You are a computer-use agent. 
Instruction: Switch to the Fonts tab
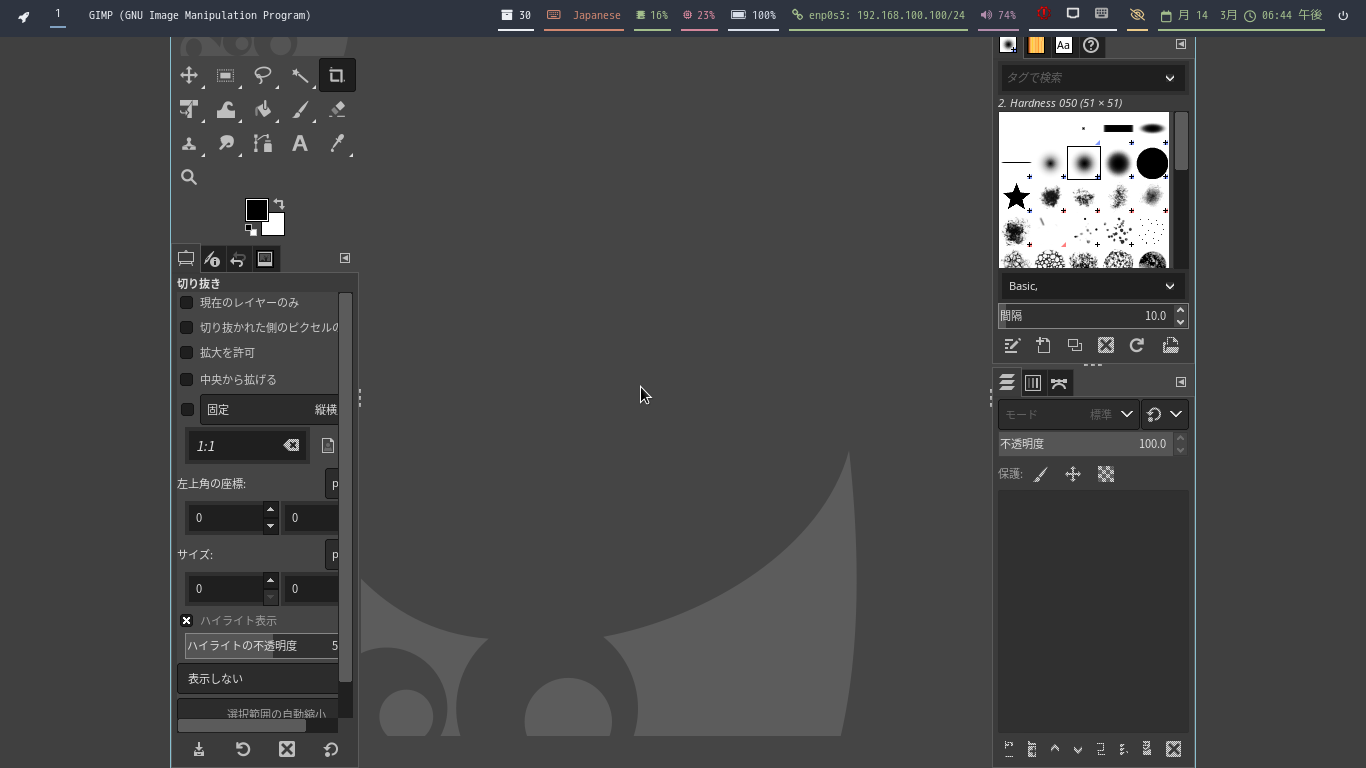(1064, 45)
